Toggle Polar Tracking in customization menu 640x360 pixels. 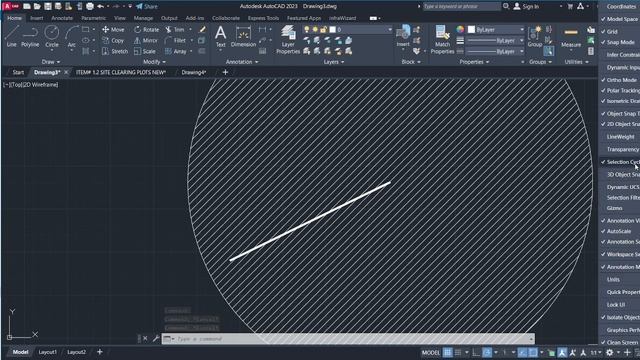pyautogui.click(x=619, y=91)
